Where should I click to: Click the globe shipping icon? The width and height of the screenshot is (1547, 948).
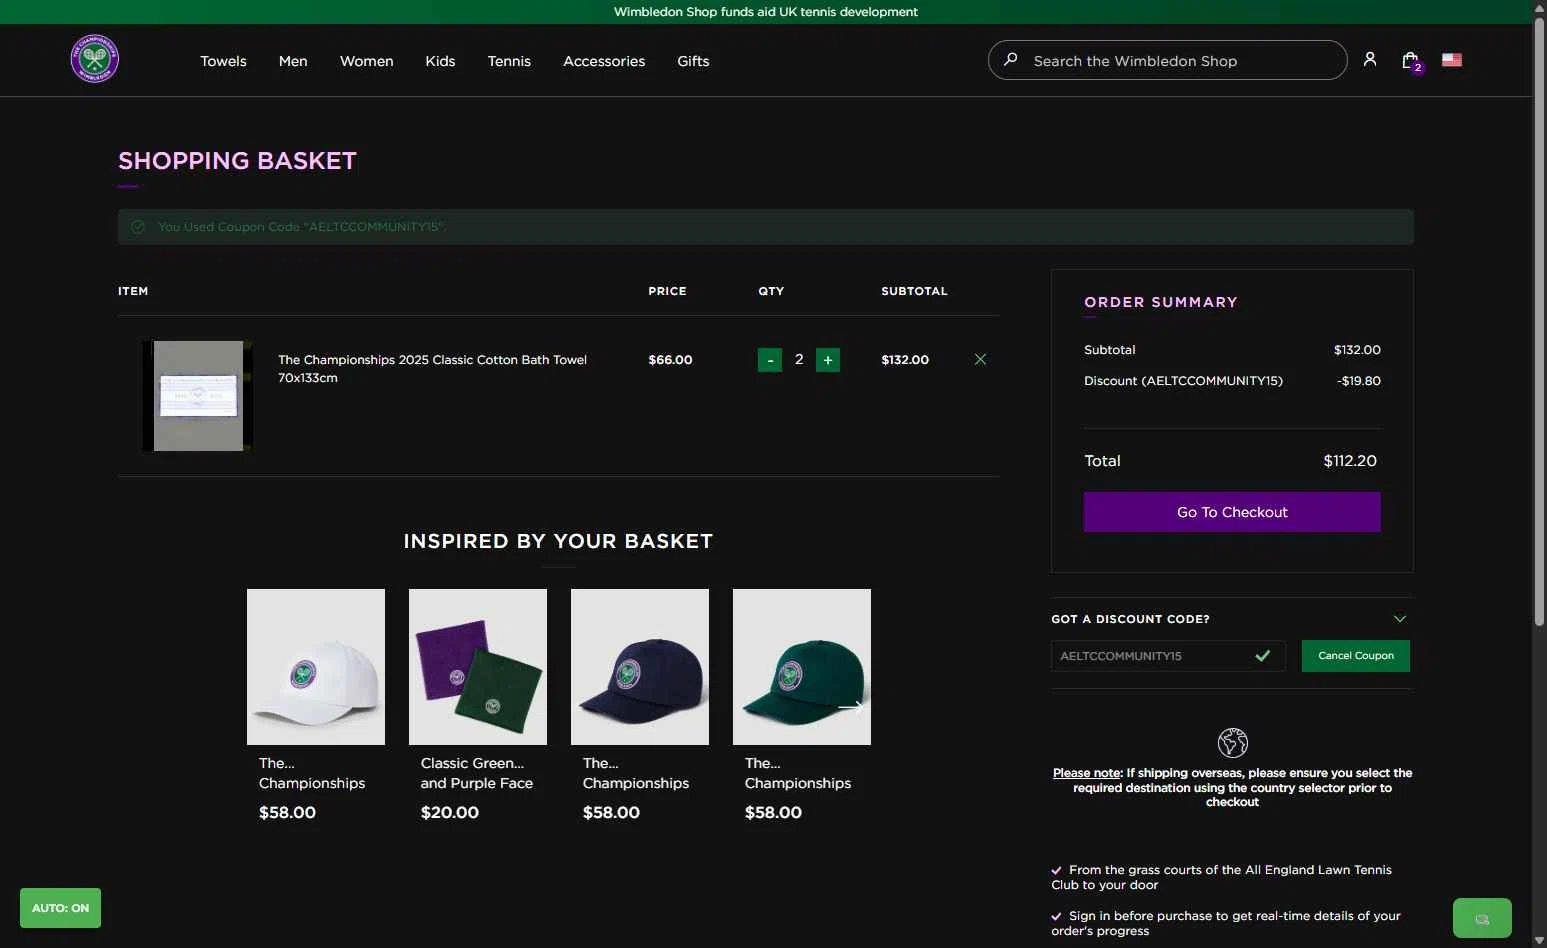click(x=1232, y=743)
